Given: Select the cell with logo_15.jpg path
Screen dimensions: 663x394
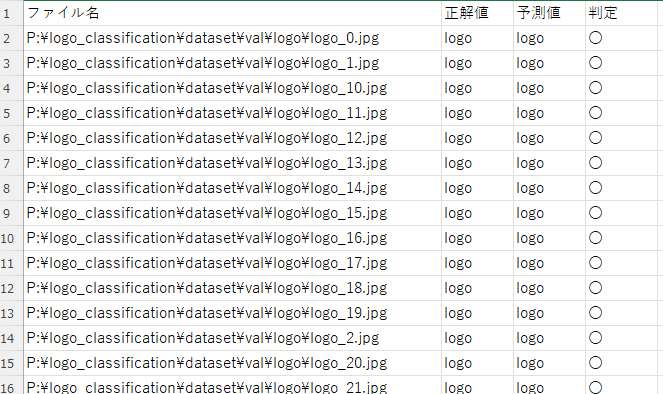Looking at the screenshot, I should click(x=232, y=213).
